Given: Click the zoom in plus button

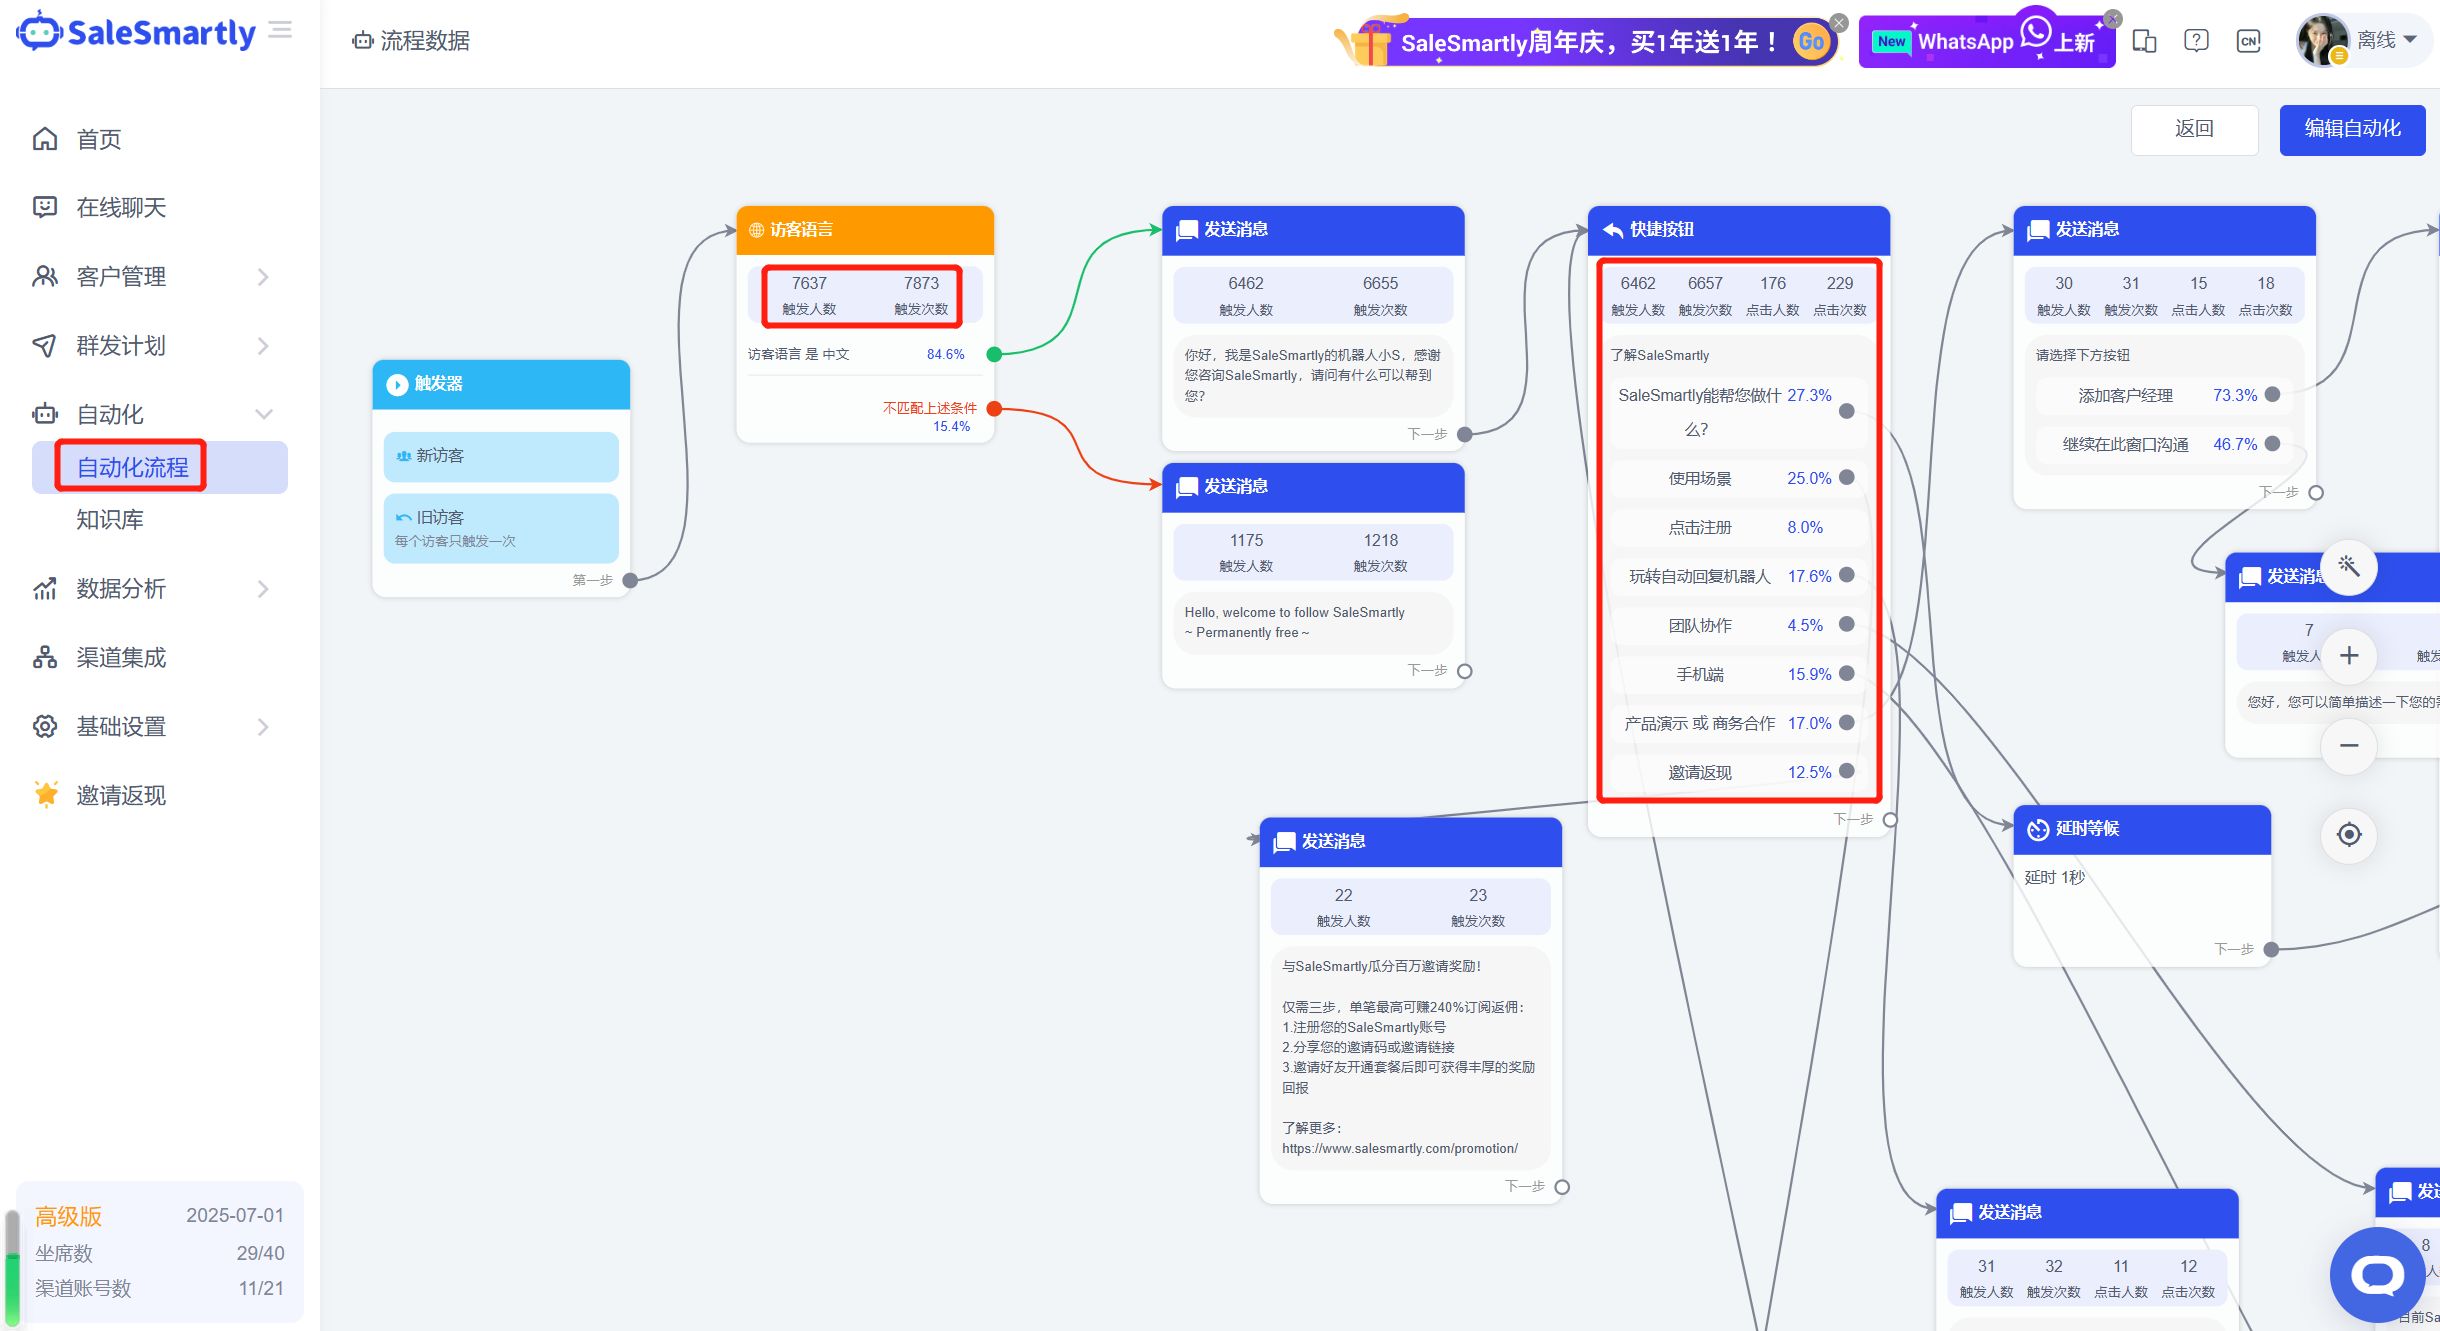Looking at the screenshot, I should (x=2348, y=656).
